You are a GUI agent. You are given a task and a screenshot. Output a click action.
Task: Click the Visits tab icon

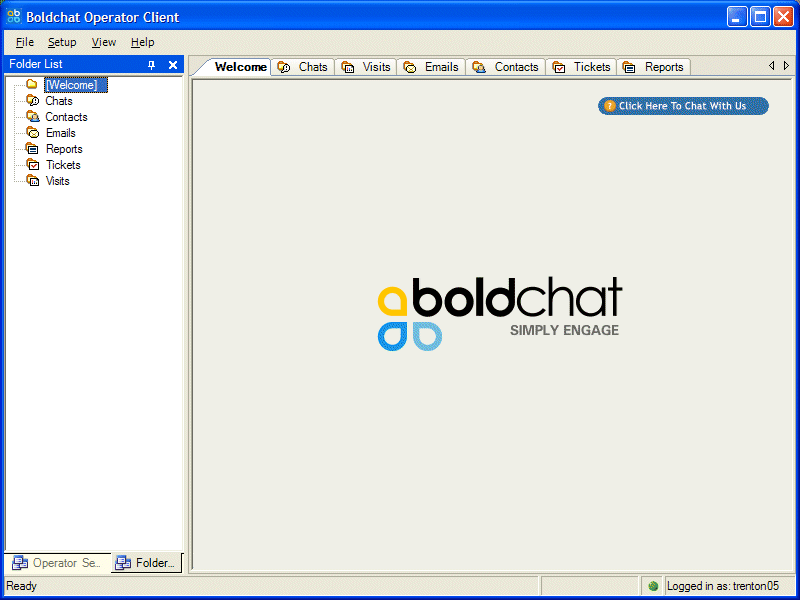coord(348,67)
